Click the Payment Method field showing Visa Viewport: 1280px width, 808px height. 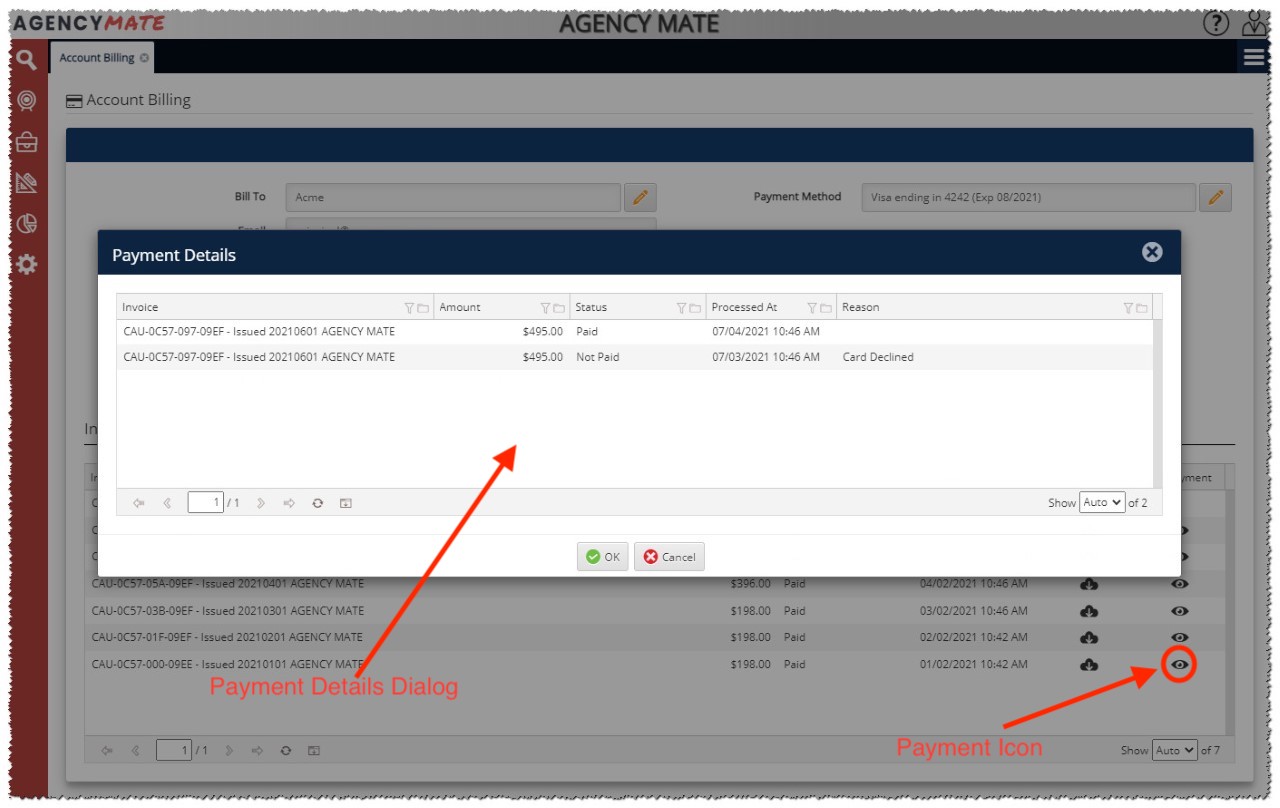[x=1029, y=197]
